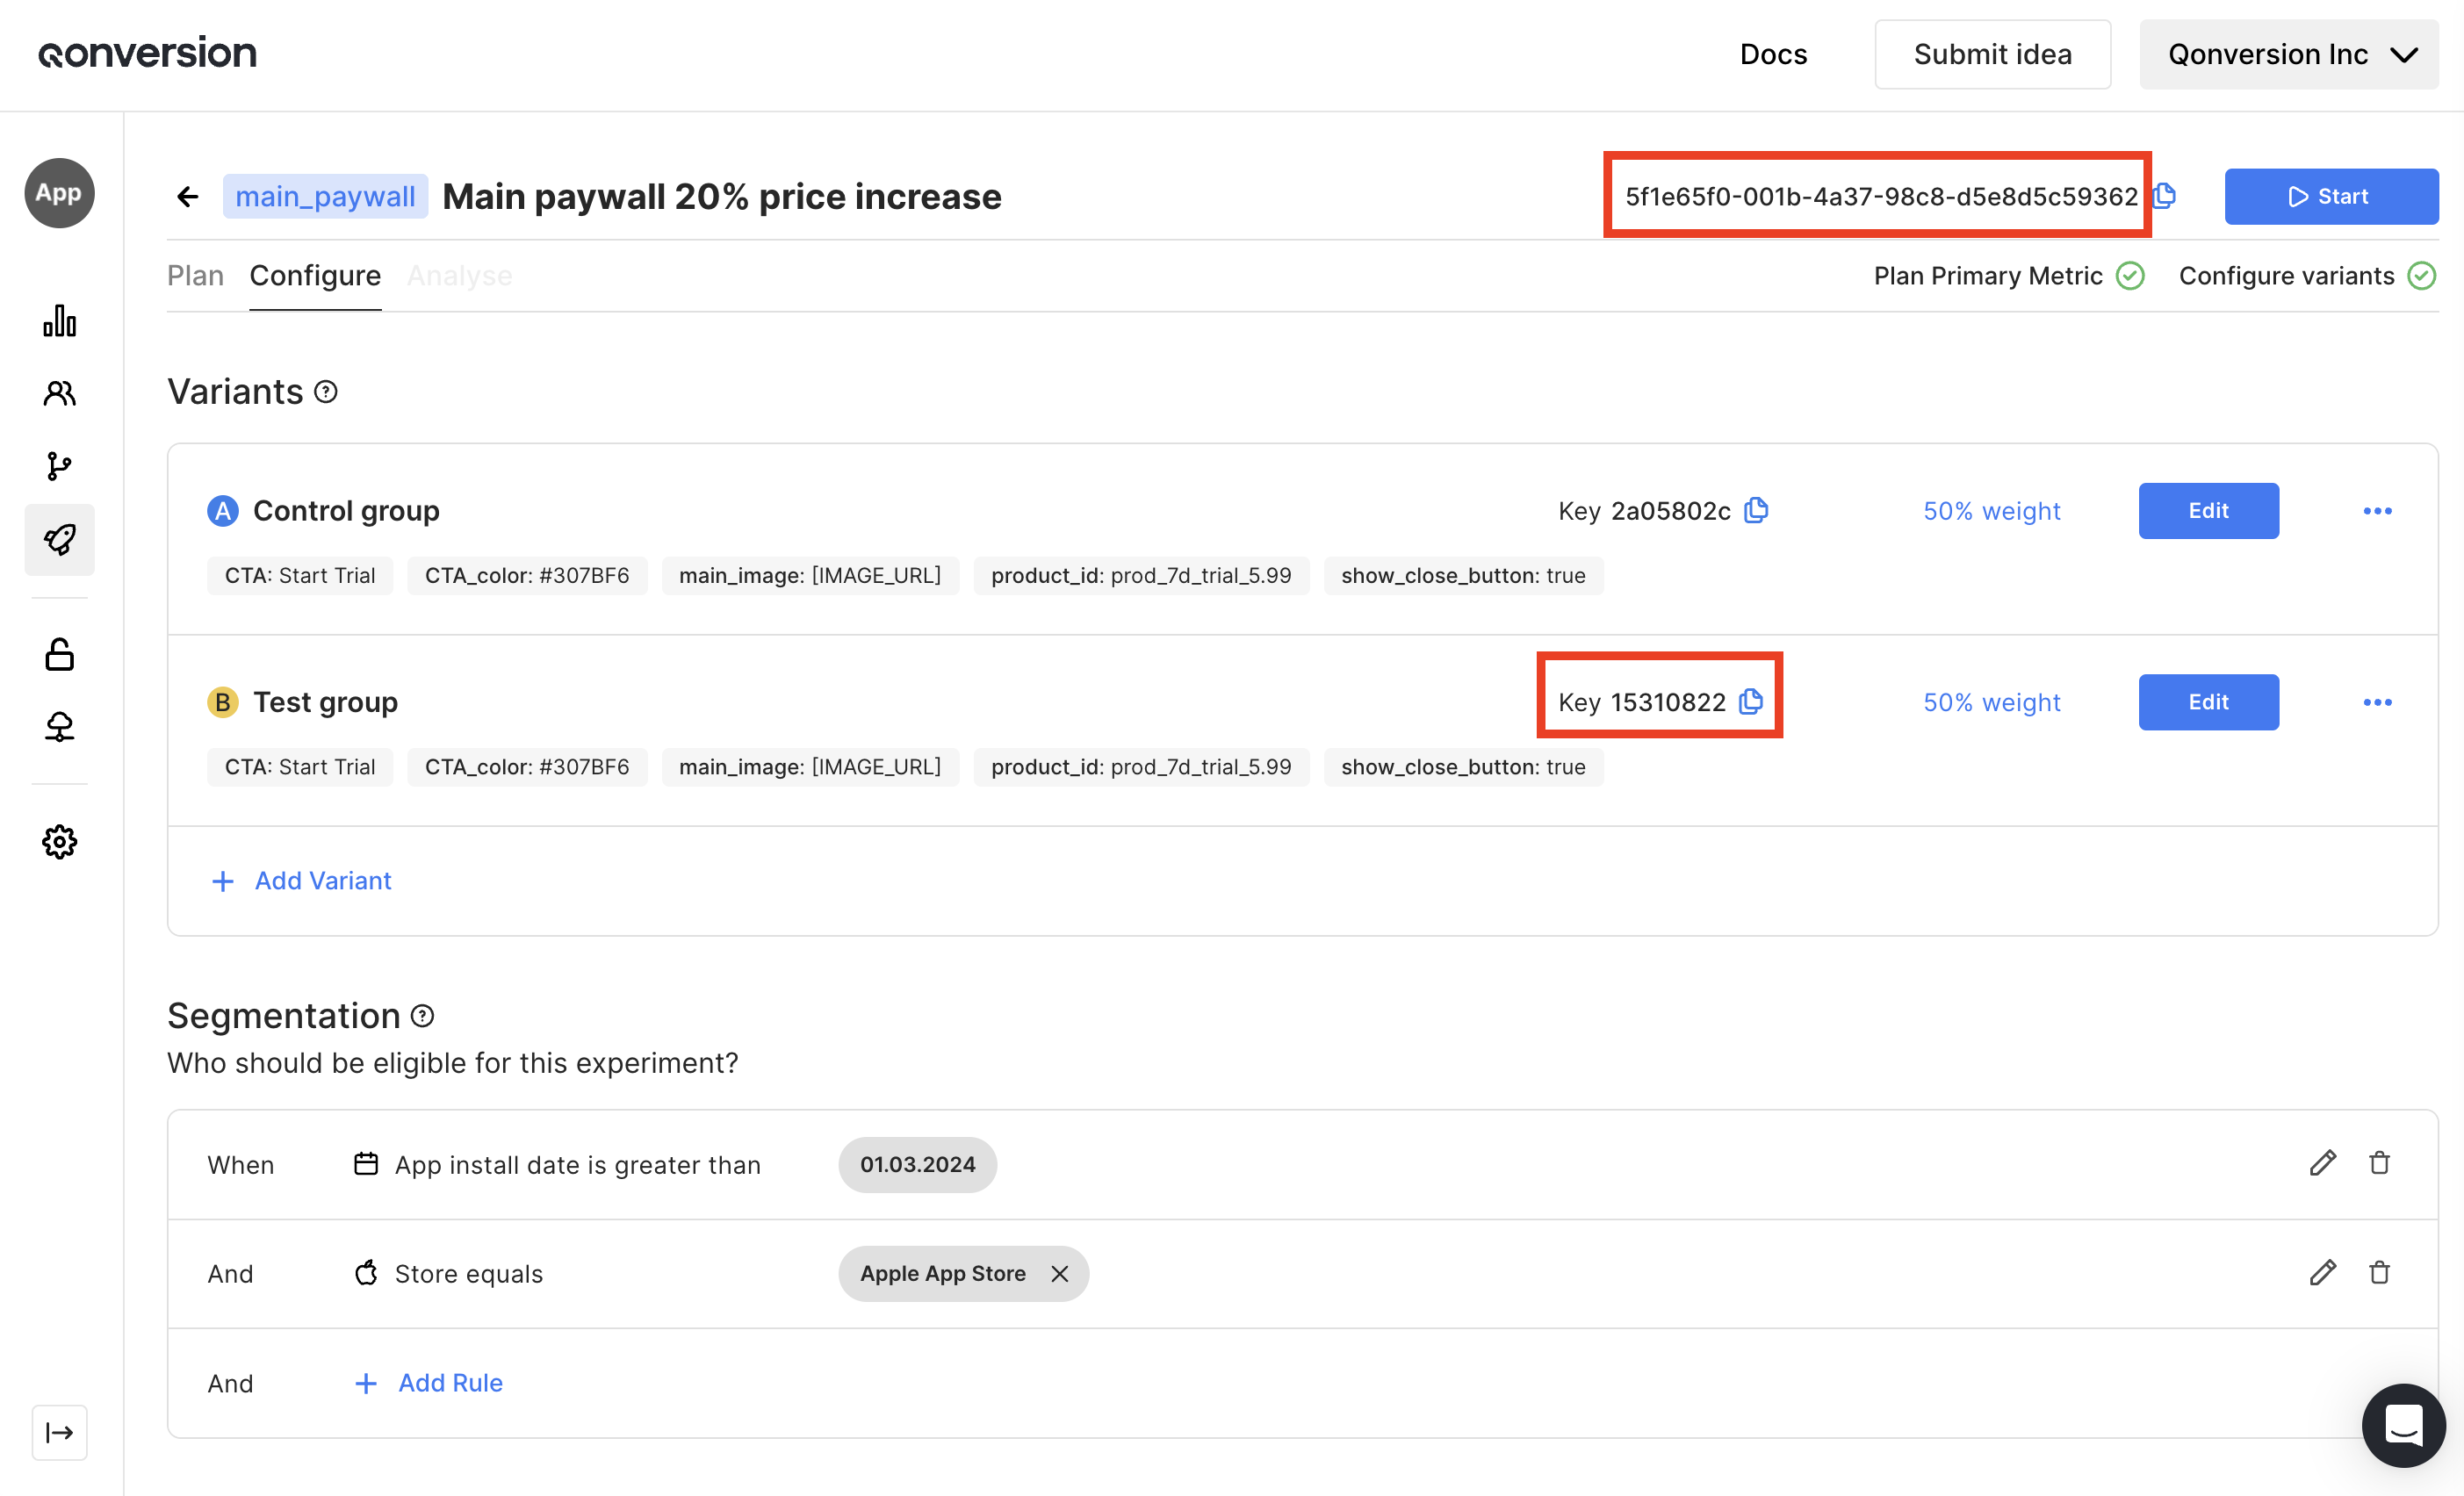Switch to the Plan tab
This screenshot has height=1496, width=2464.
(195, 276)
